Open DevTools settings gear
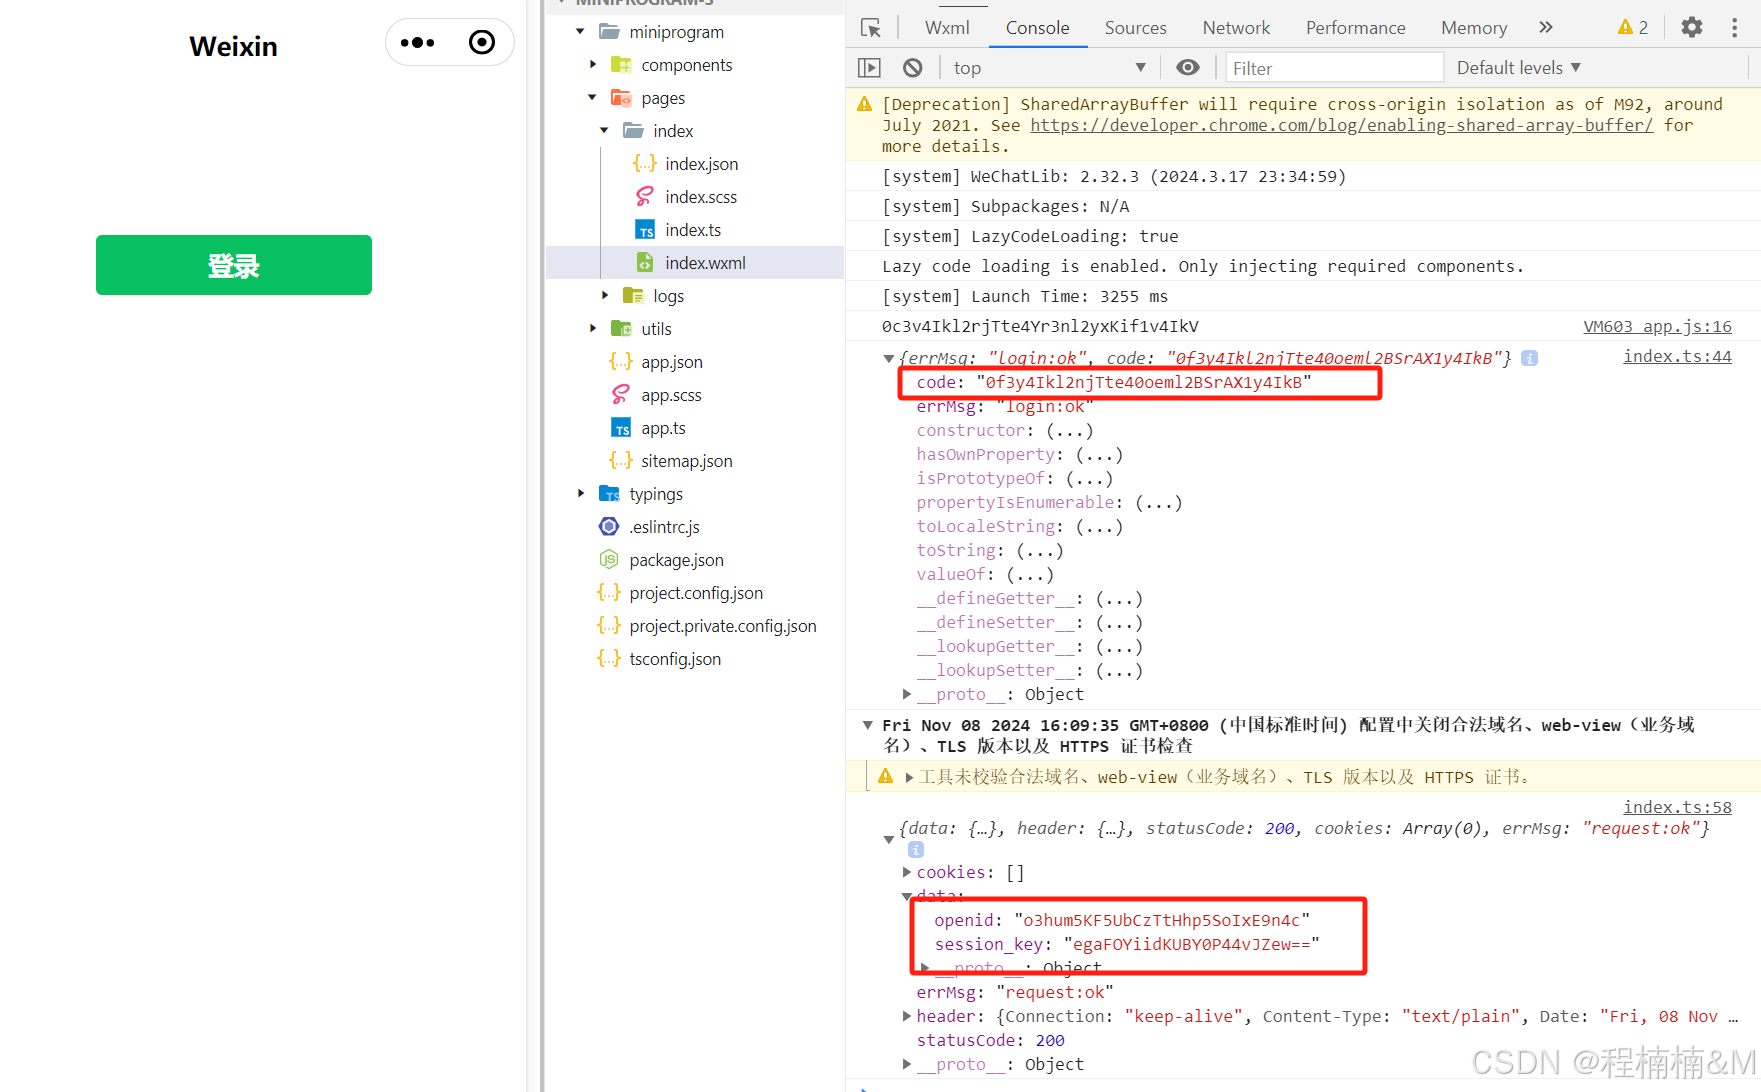The image size is (1761, 1092). (x=1691, y=27)
